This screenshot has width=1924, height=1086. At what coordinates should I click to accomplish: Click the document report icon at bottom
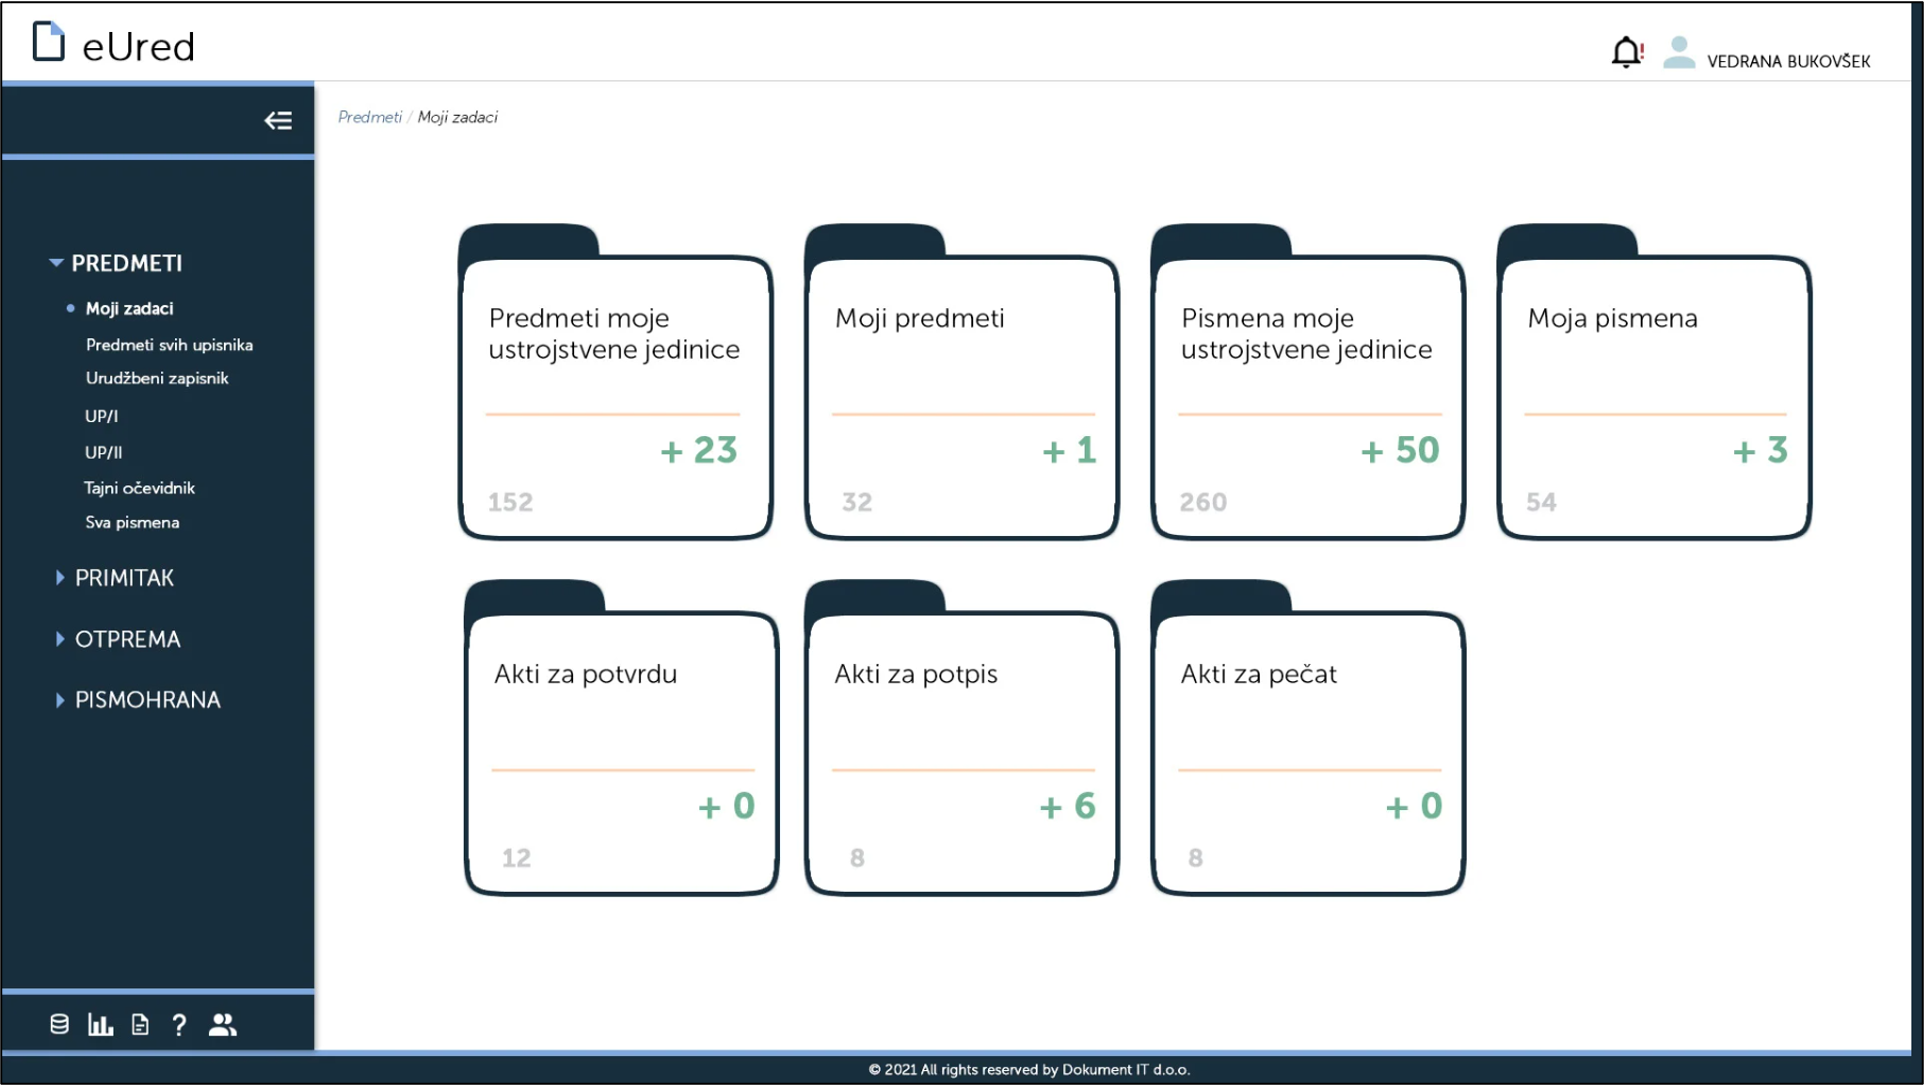coord(140,1024)
